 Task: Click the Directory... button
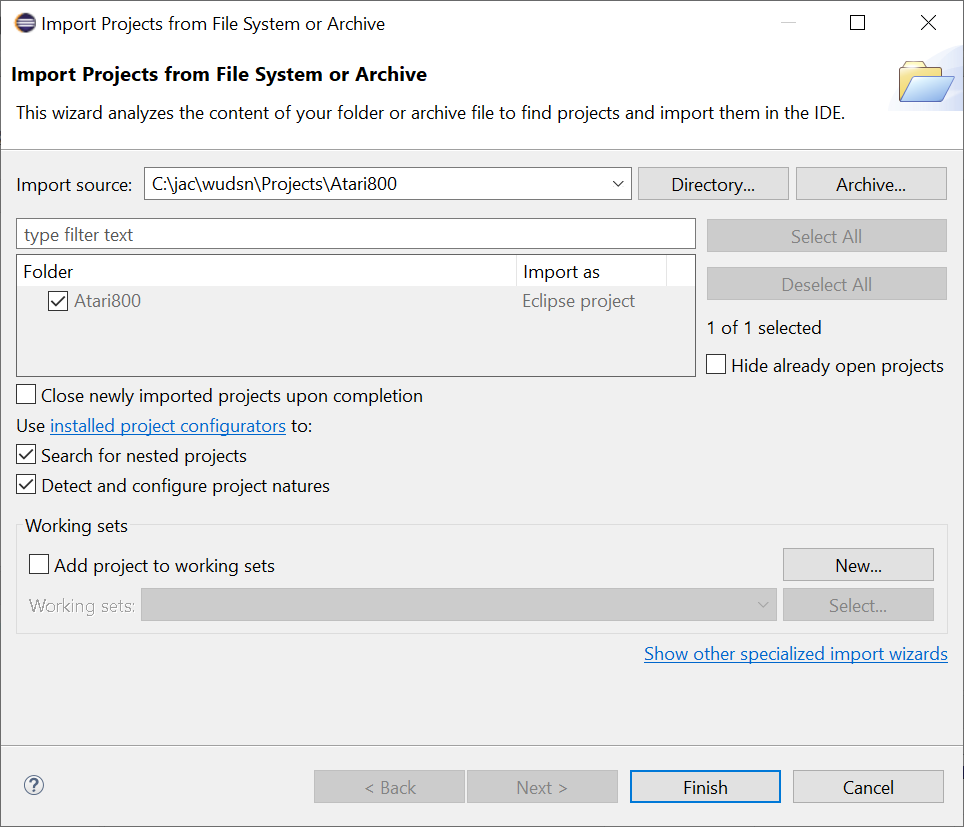(713, 184)
